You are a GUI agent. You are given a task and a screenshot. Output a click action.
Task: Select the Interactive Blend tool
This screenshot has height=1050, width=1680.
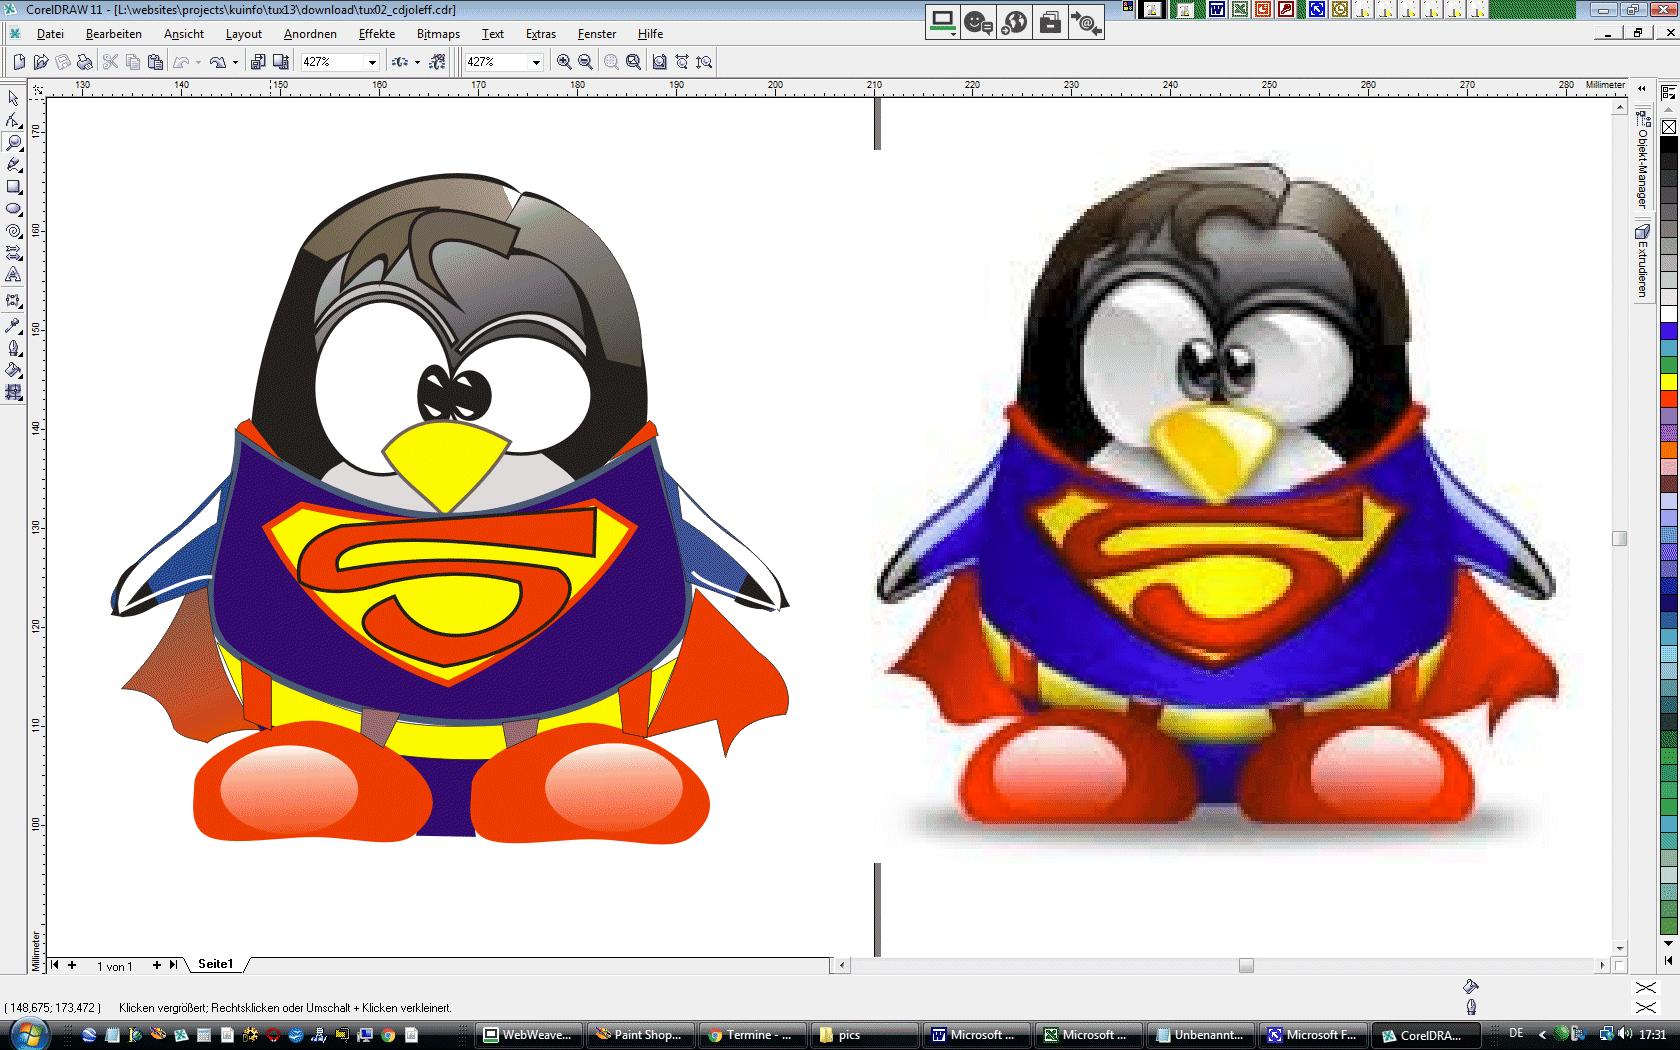click(13, 300)
